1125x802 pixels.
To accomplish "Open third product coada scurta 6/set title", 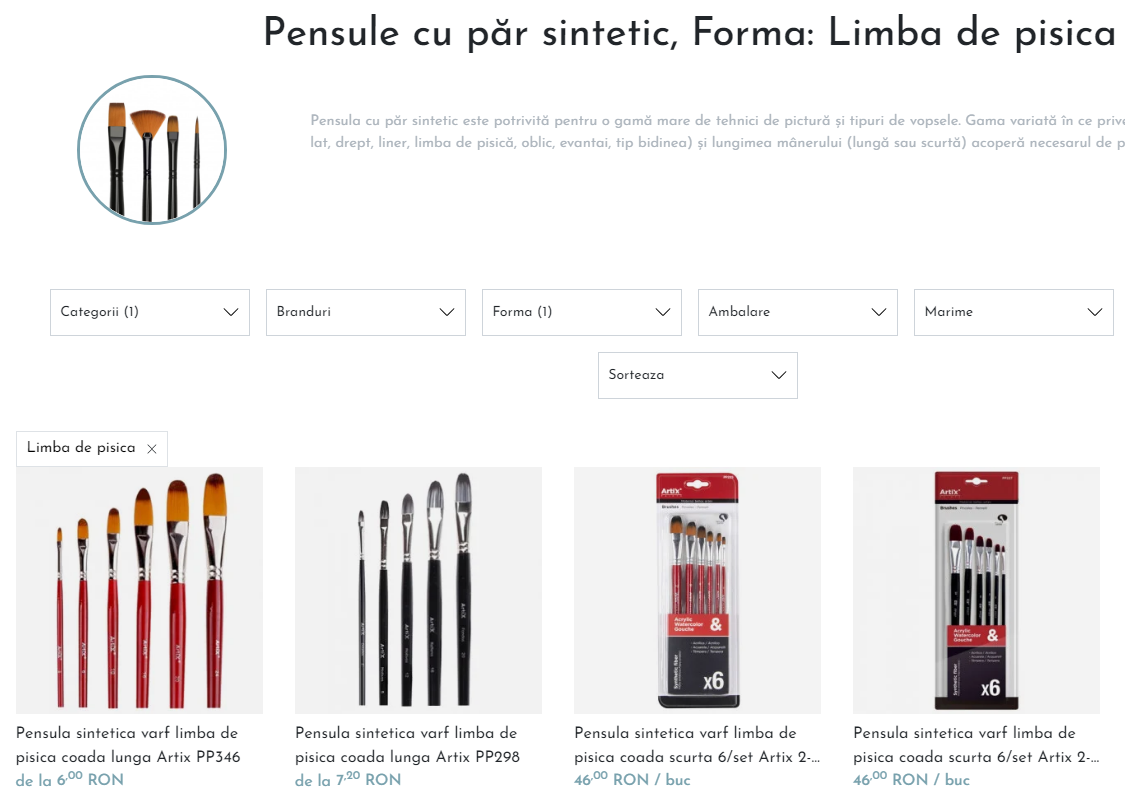I will pos(697,745).
